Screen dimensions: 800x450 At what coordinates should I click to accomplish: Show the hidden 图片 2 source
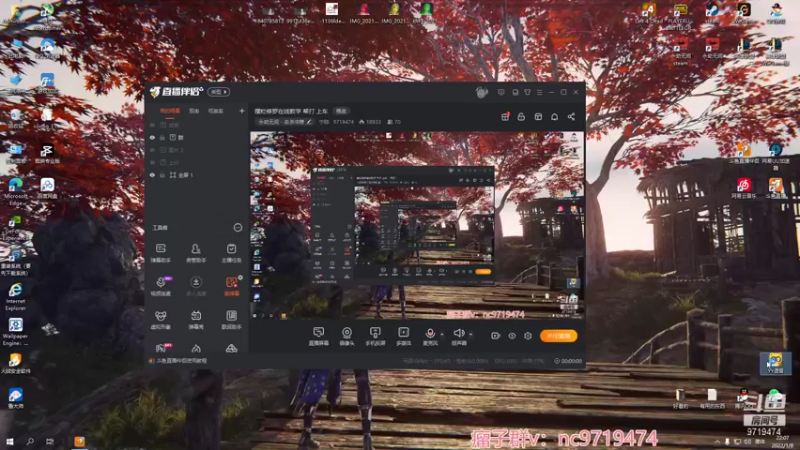pos(152,150)
